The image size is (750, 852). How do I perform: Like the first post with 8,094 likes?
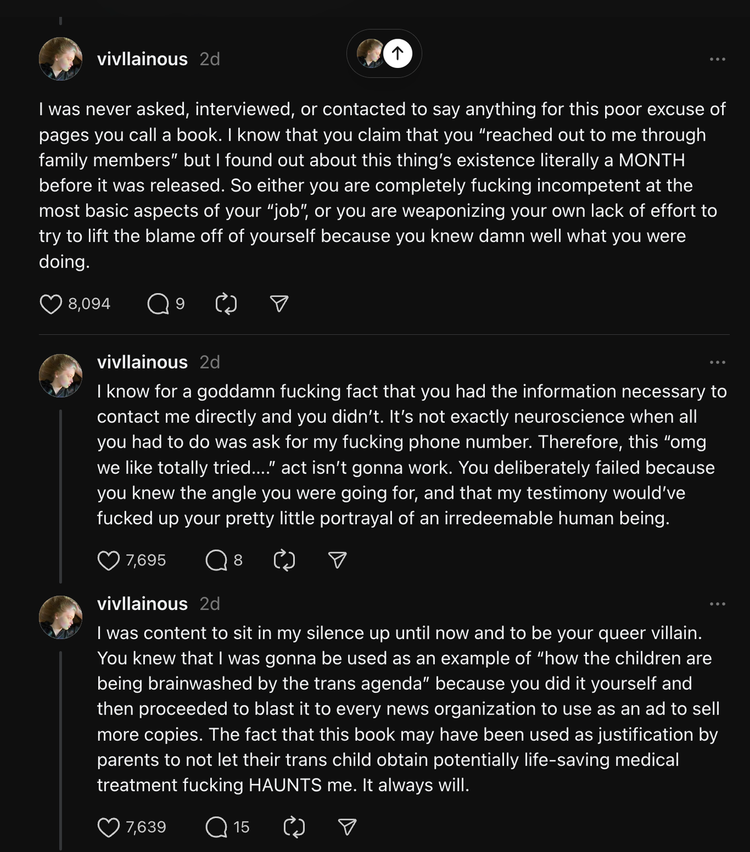tap(51, 304)
